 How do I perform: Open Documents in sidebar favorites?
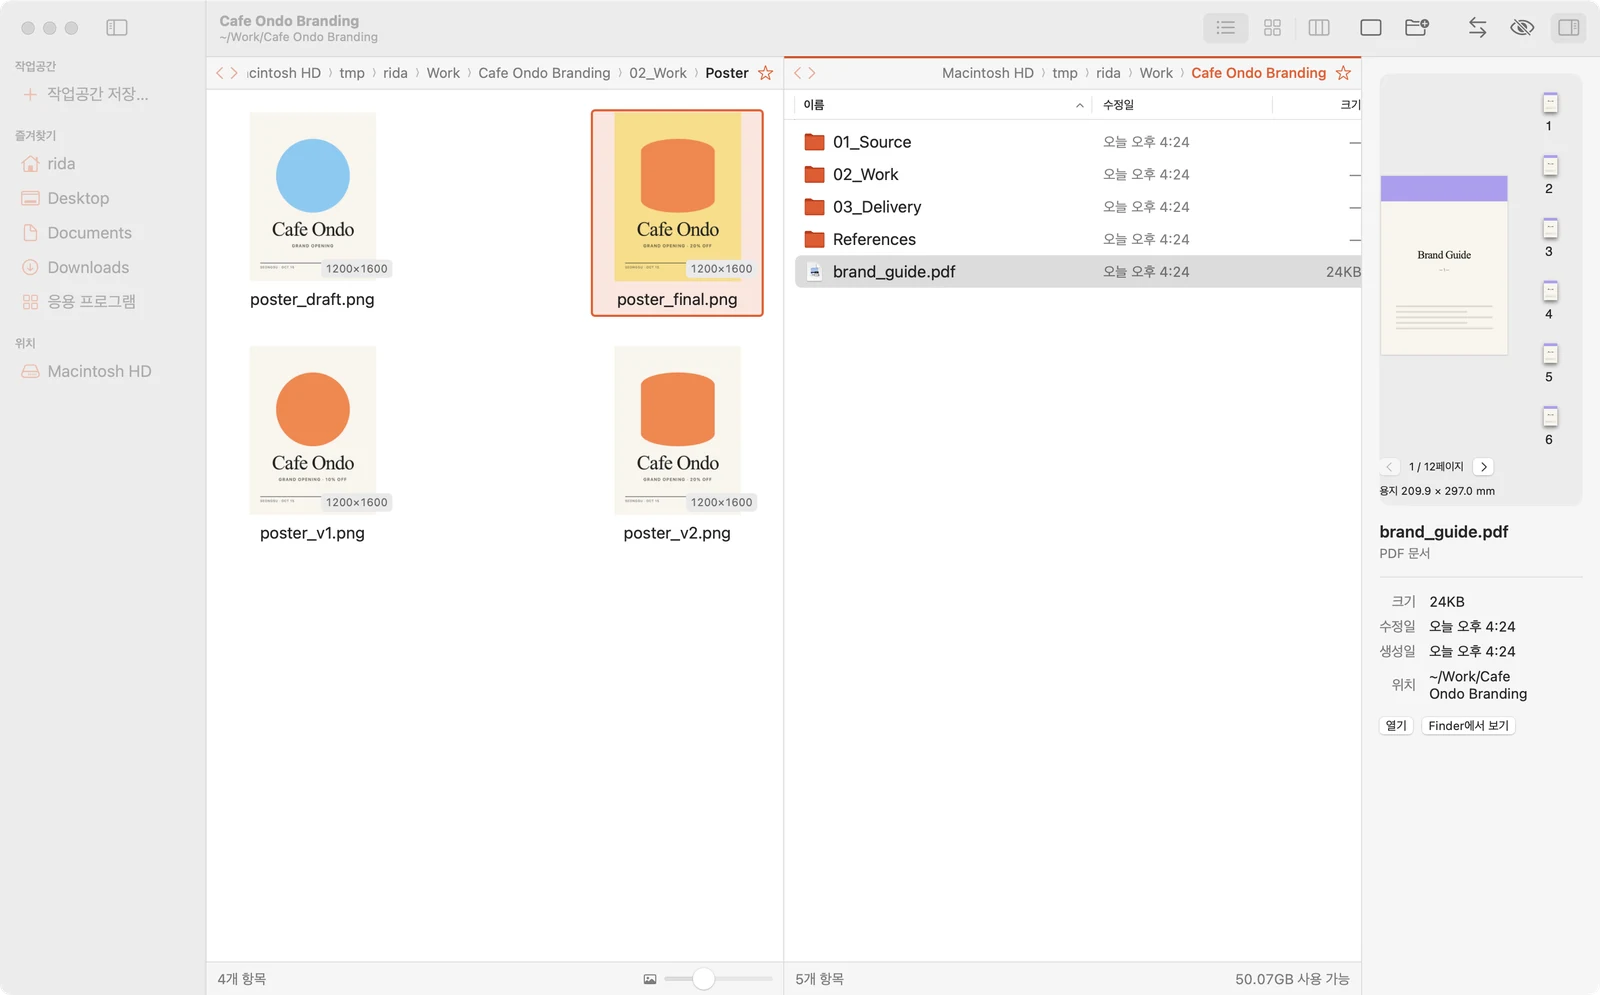click(x=76, y=233)
